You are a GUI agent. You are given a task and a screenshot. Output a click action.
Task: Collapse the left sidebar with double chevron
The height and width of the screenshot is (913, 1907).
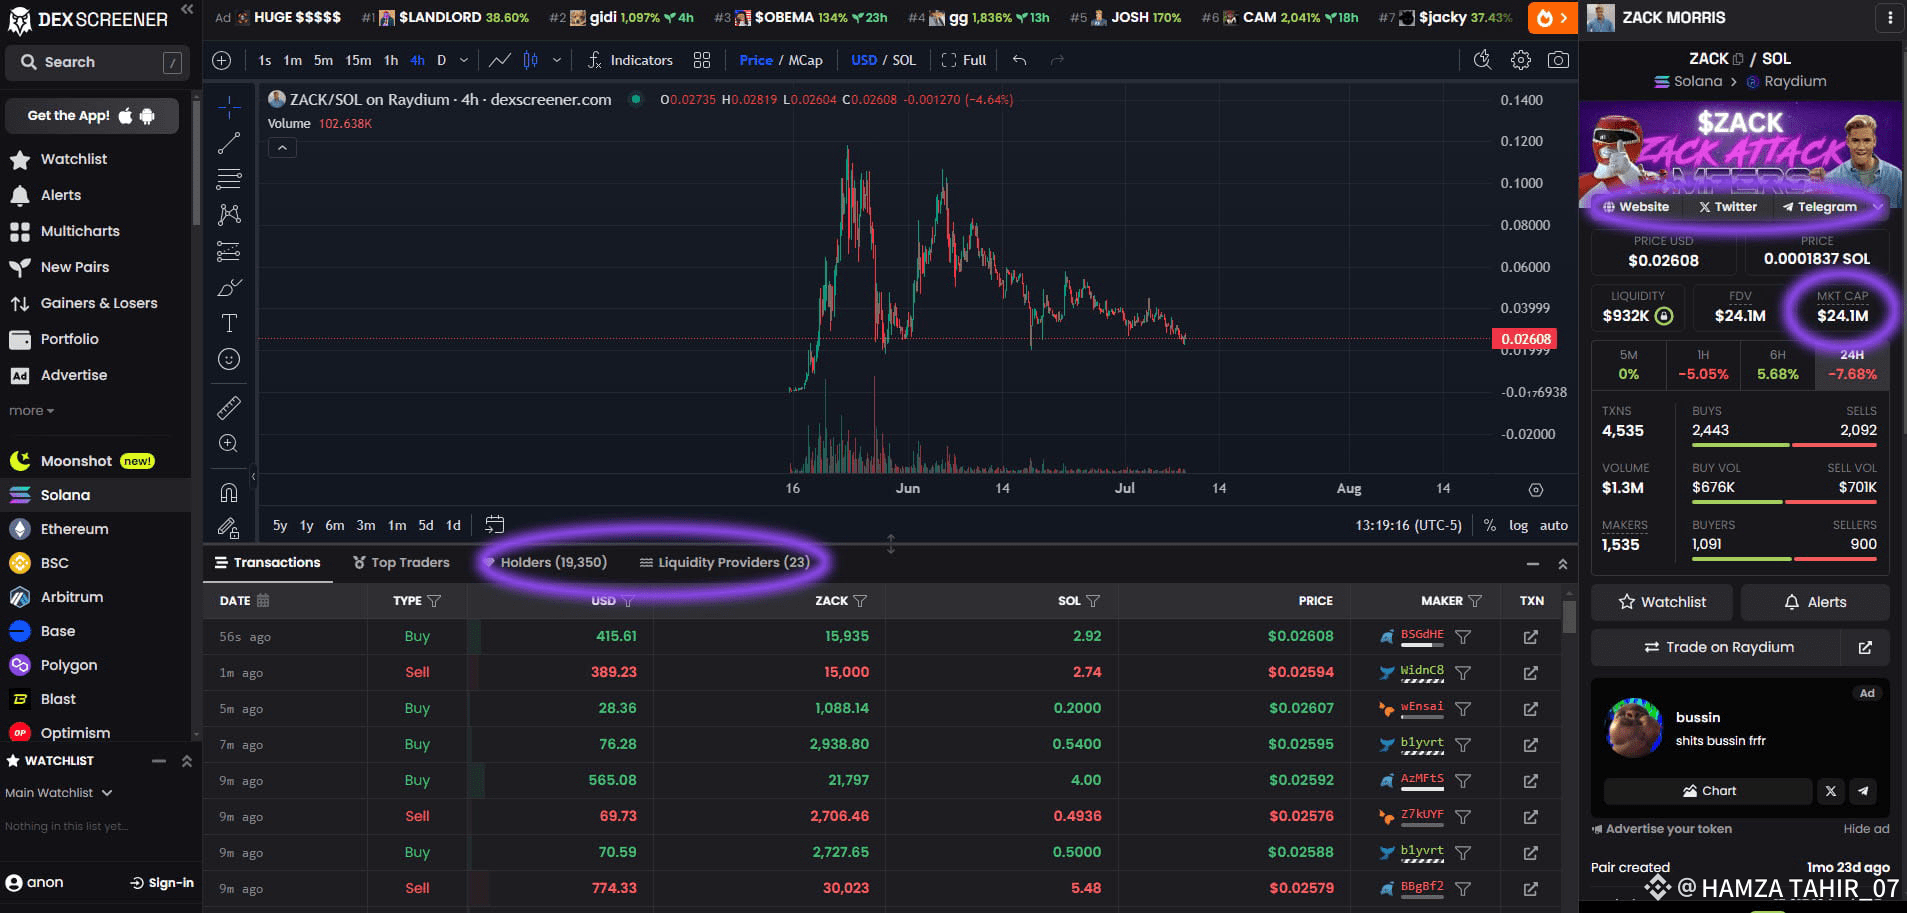point(187,9)
